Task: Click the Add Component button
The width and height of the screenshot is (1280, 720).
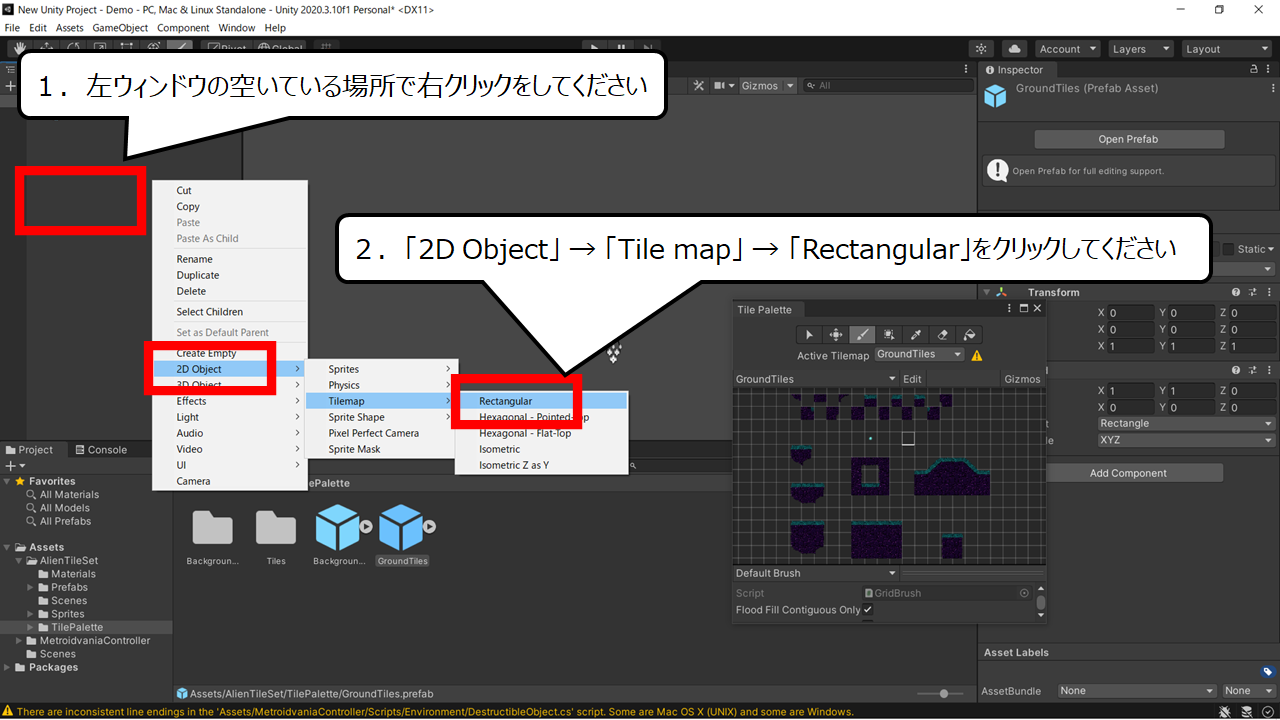Action: click(1128, 473)
